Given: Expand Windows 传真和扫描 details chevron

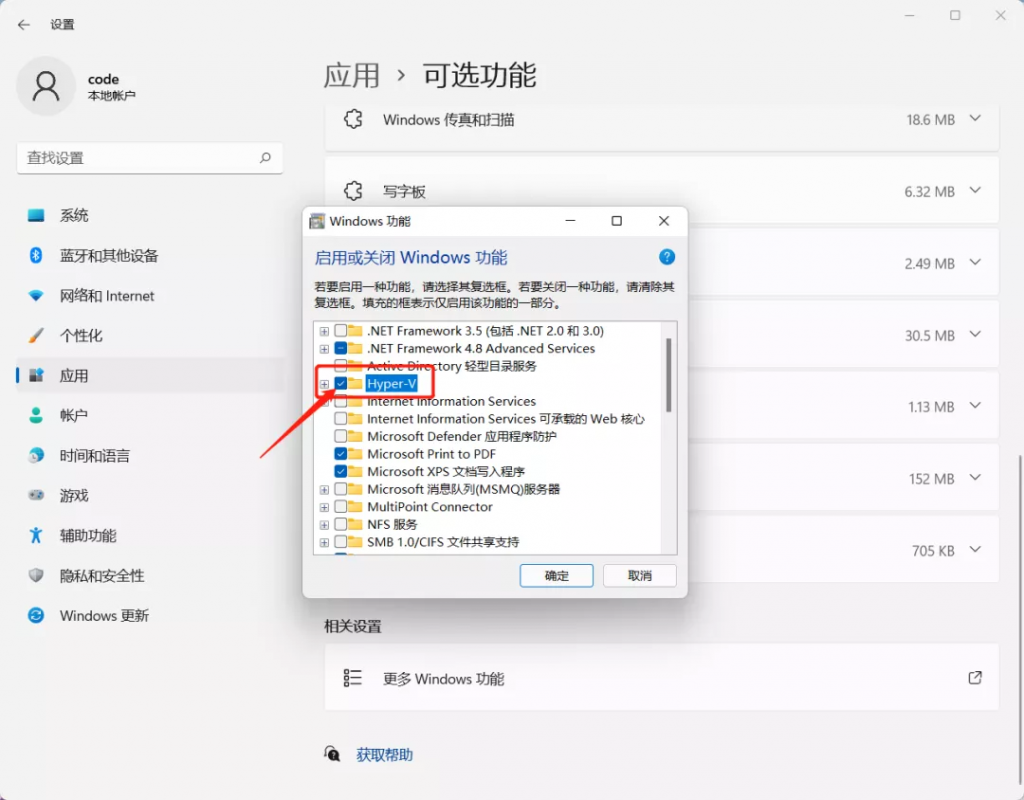Looking at the screenshot, I should pyautogui.click(x=975, y=119).
